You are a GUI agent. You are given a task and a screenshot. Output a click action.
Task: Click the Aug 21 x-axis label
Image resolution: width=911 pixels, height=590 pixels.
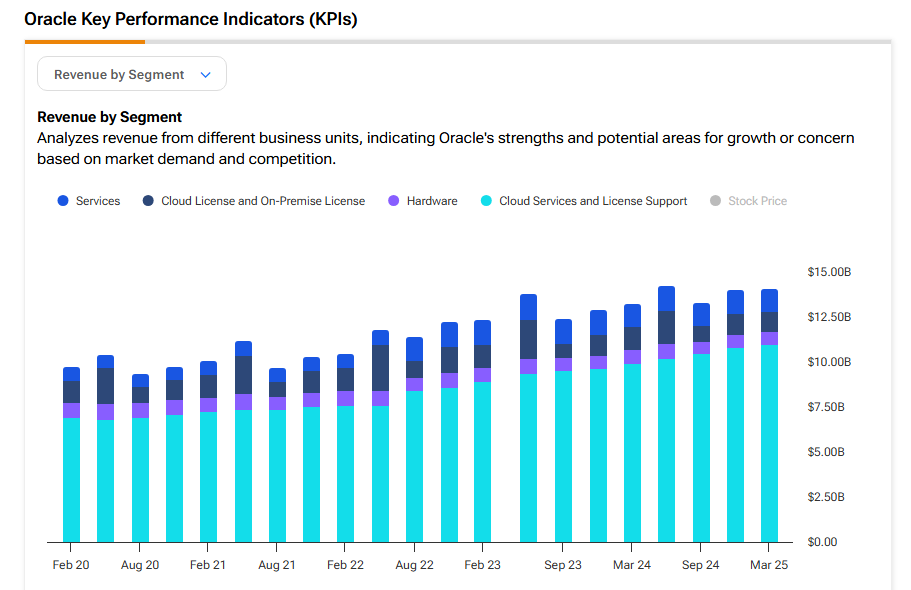point(277,565)
